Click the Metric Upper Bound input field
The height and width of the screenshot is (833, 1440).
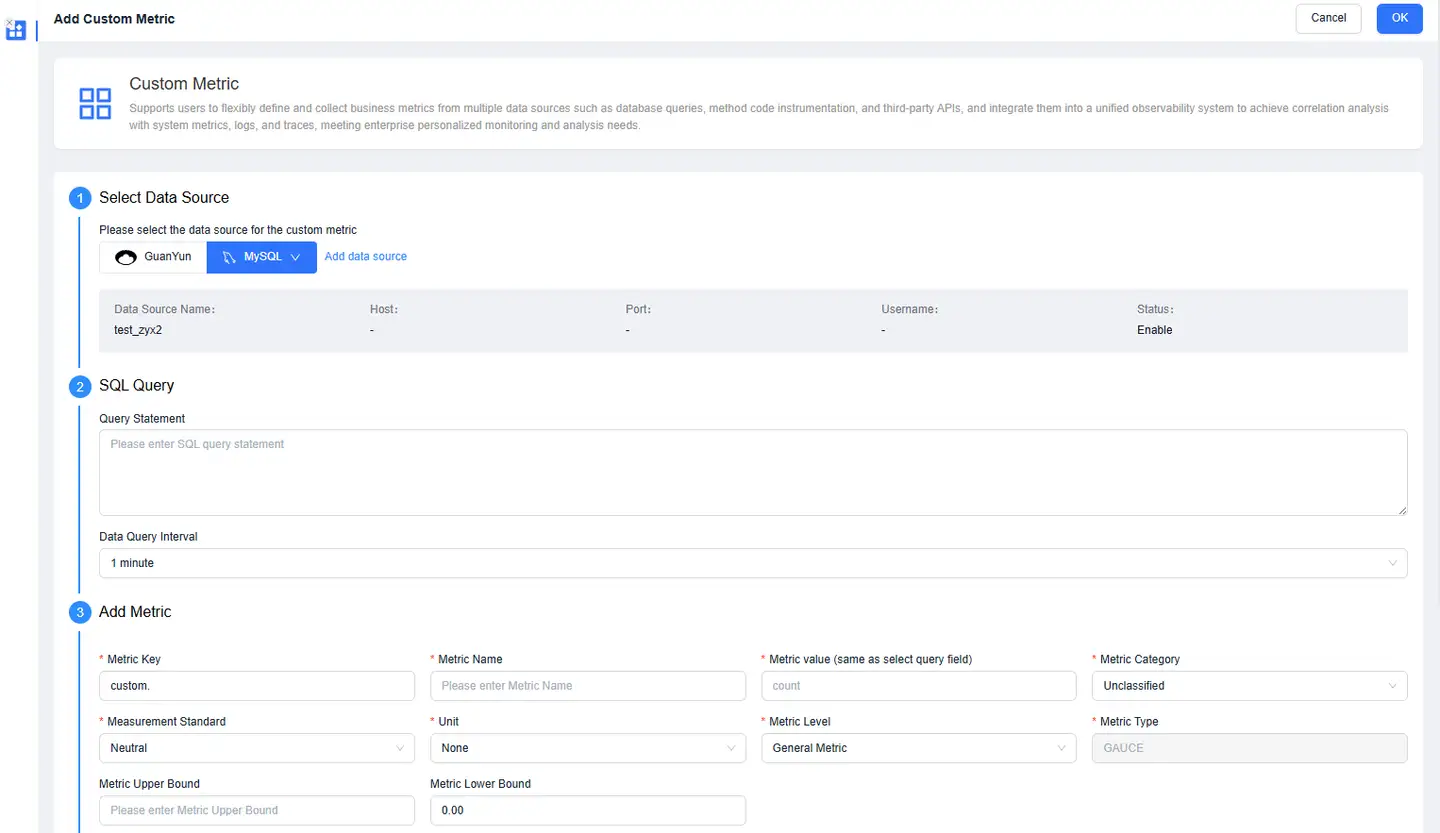pos(256,810)
